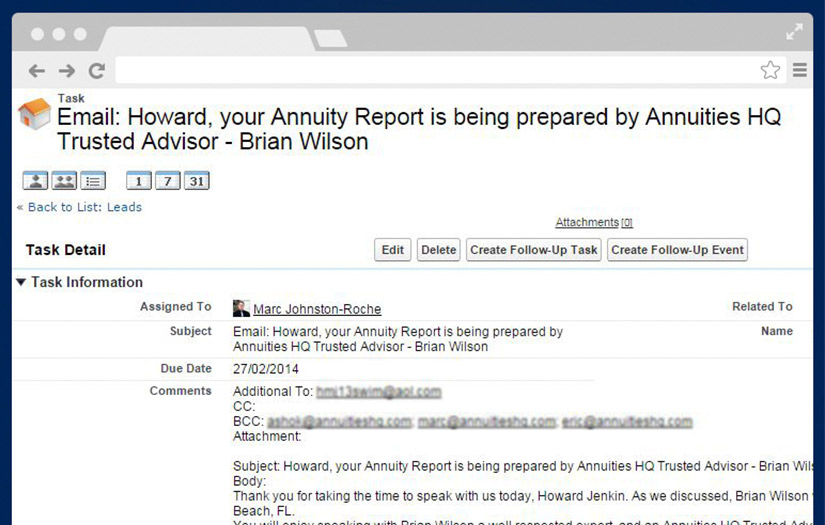The height and width of the screenshot is (525, 825).
Task: Click the first blurred BCC email address
Action: coord(339,422)
